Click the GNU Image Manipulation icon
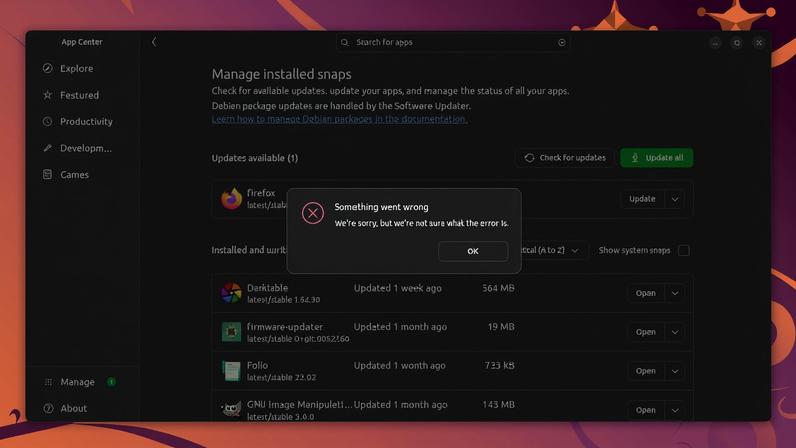796x448 pixels. coord(231,409)
